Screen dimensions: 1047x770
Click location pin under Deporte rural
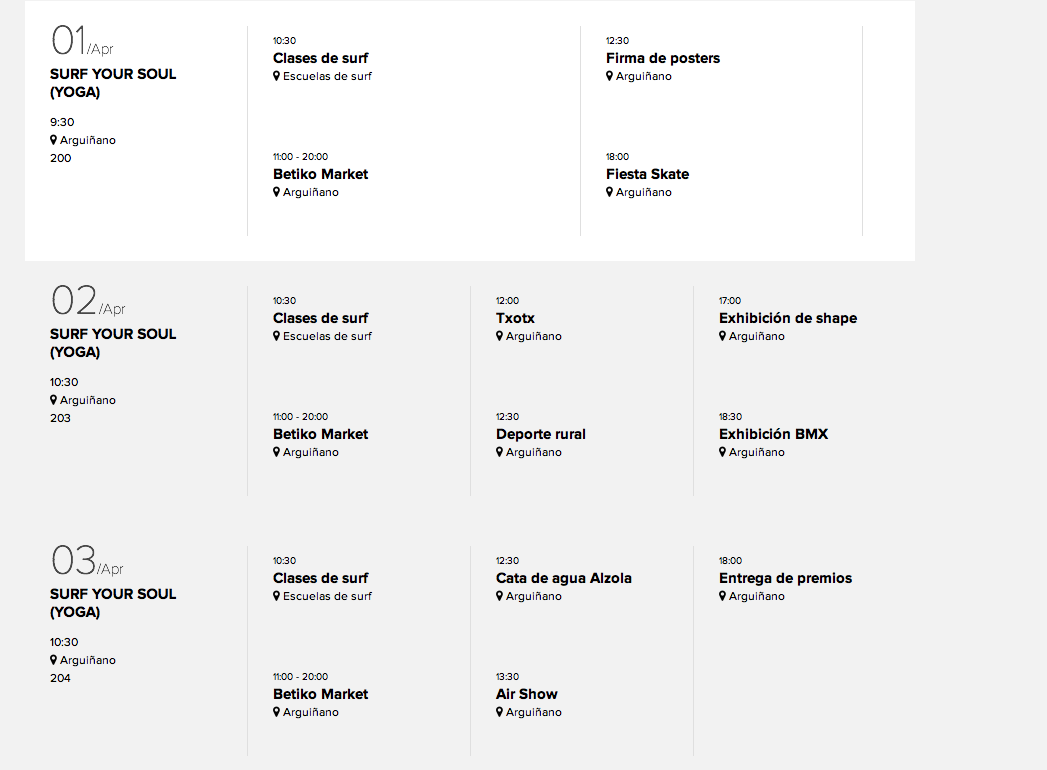499,452
